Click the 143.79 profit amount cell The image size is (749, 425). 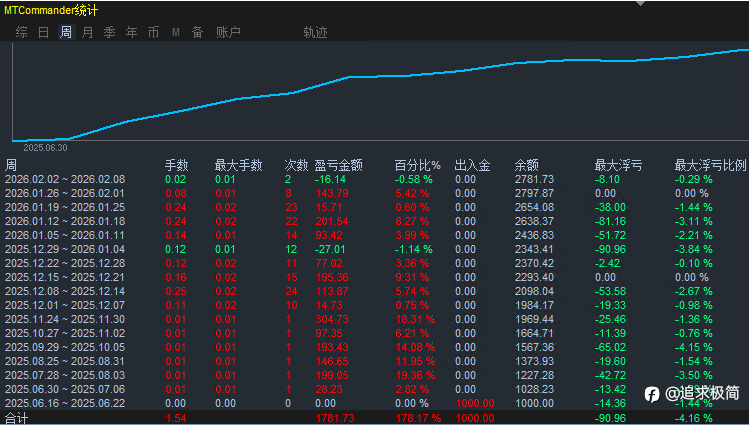(332, 193)
